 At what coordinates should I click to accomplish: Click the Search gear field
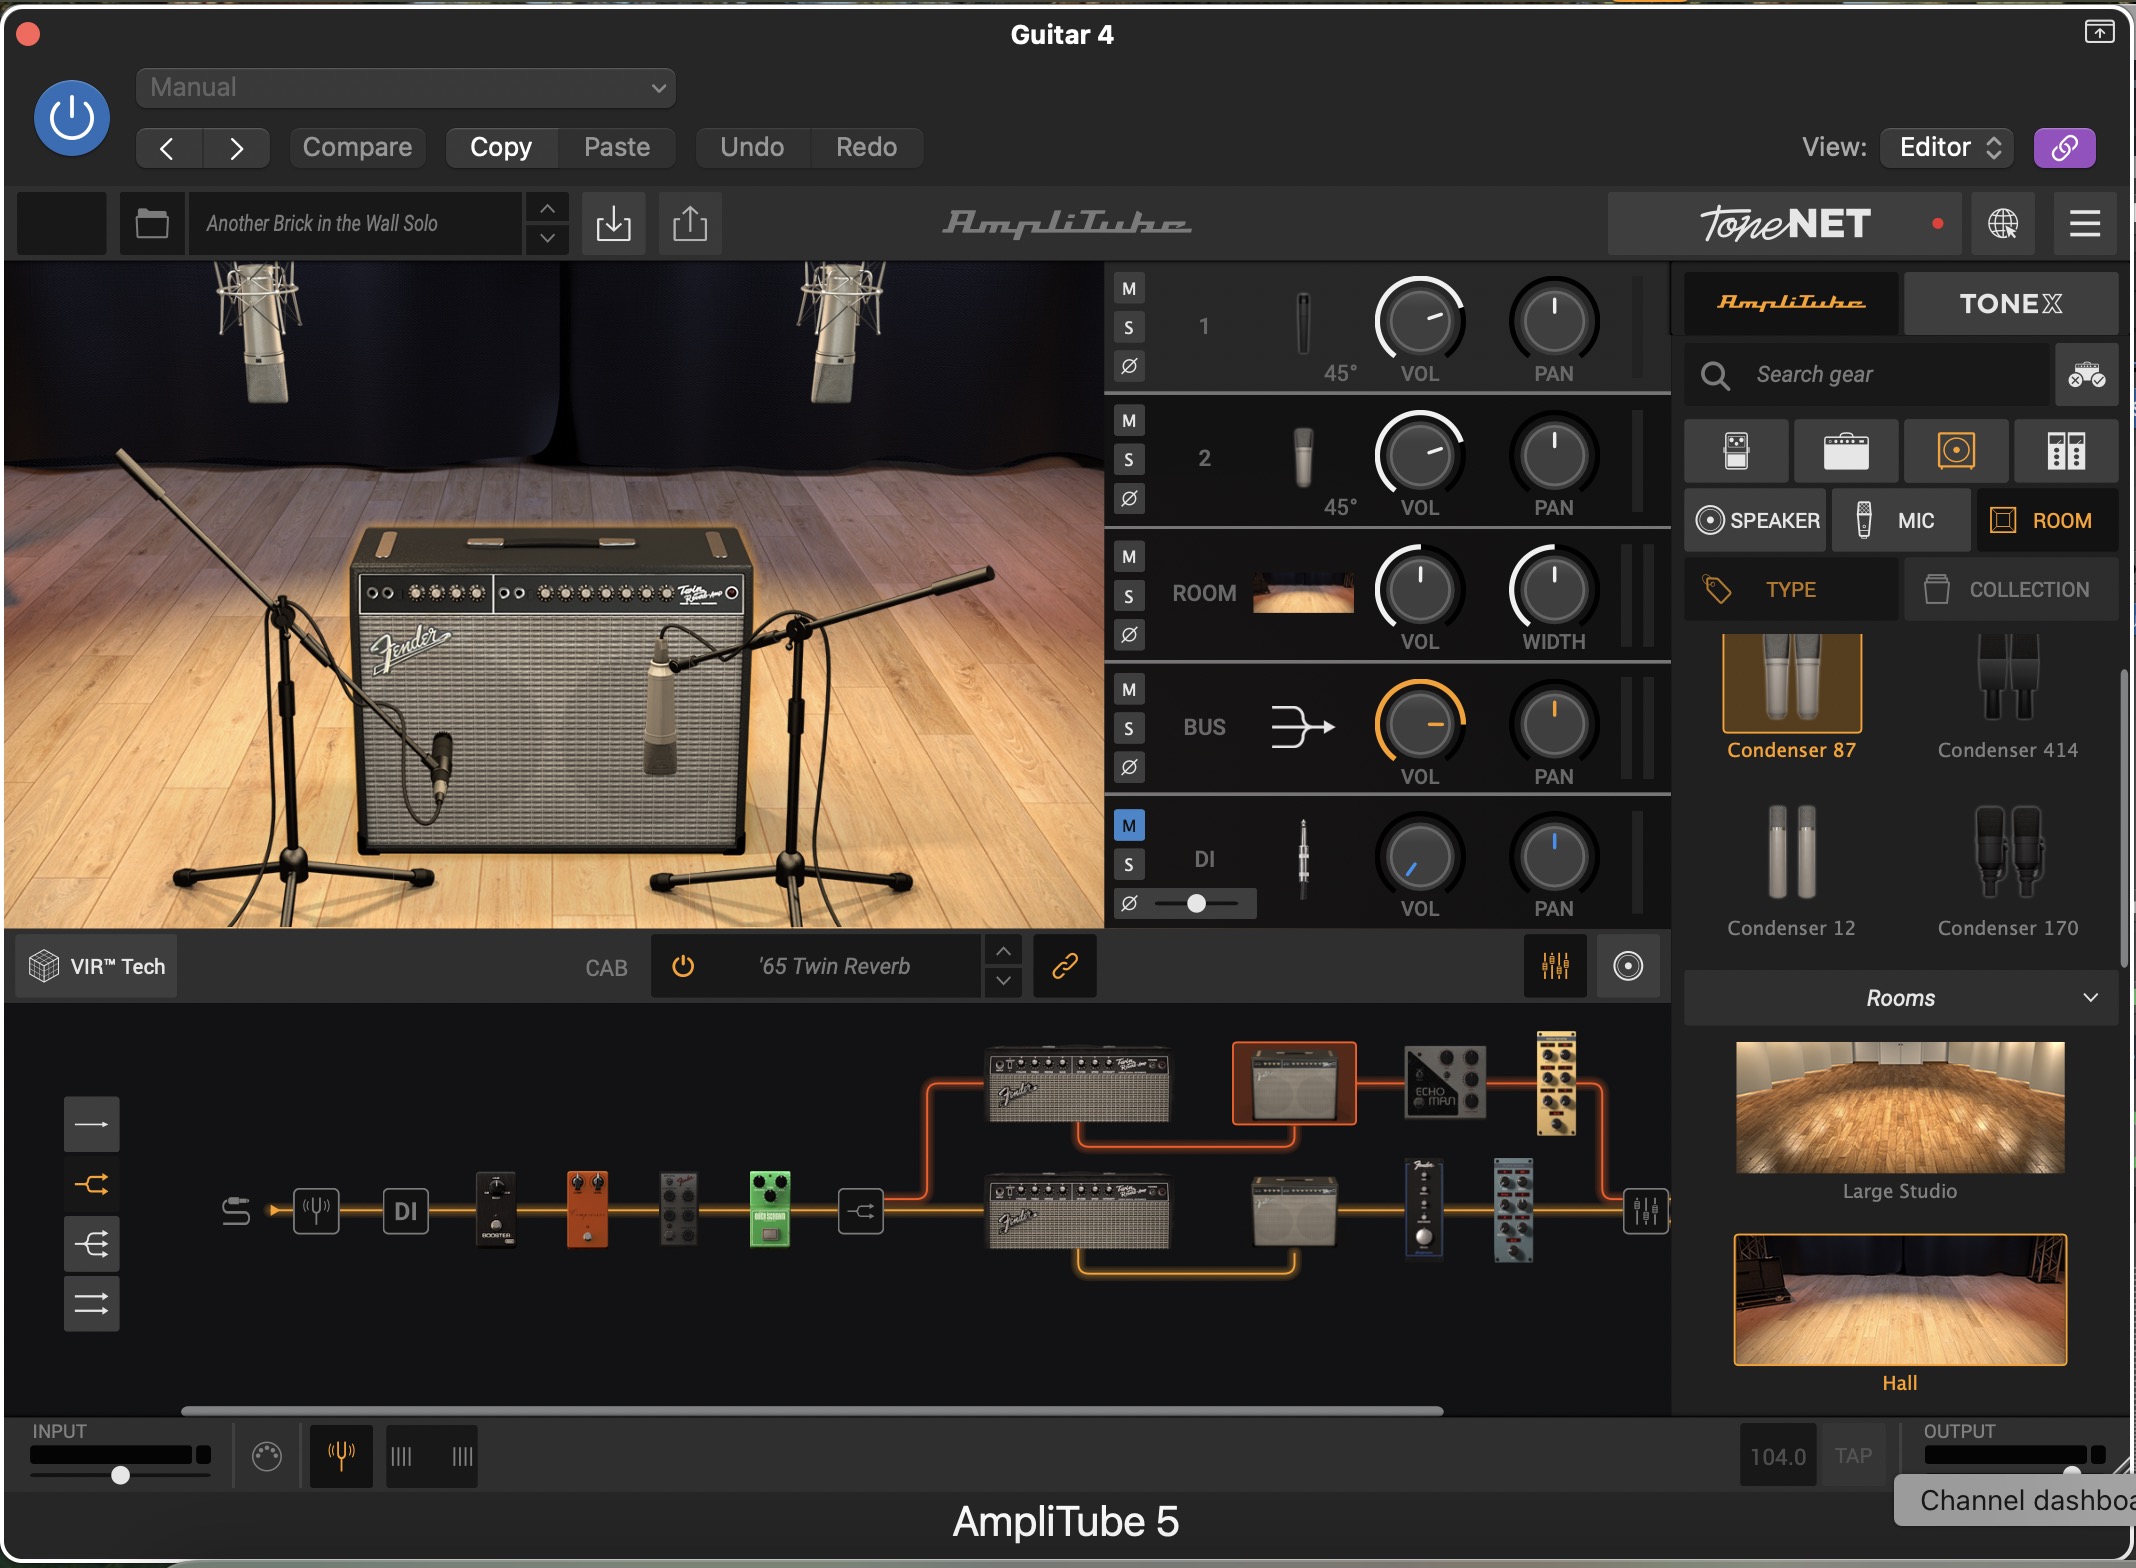(1866, 374)
